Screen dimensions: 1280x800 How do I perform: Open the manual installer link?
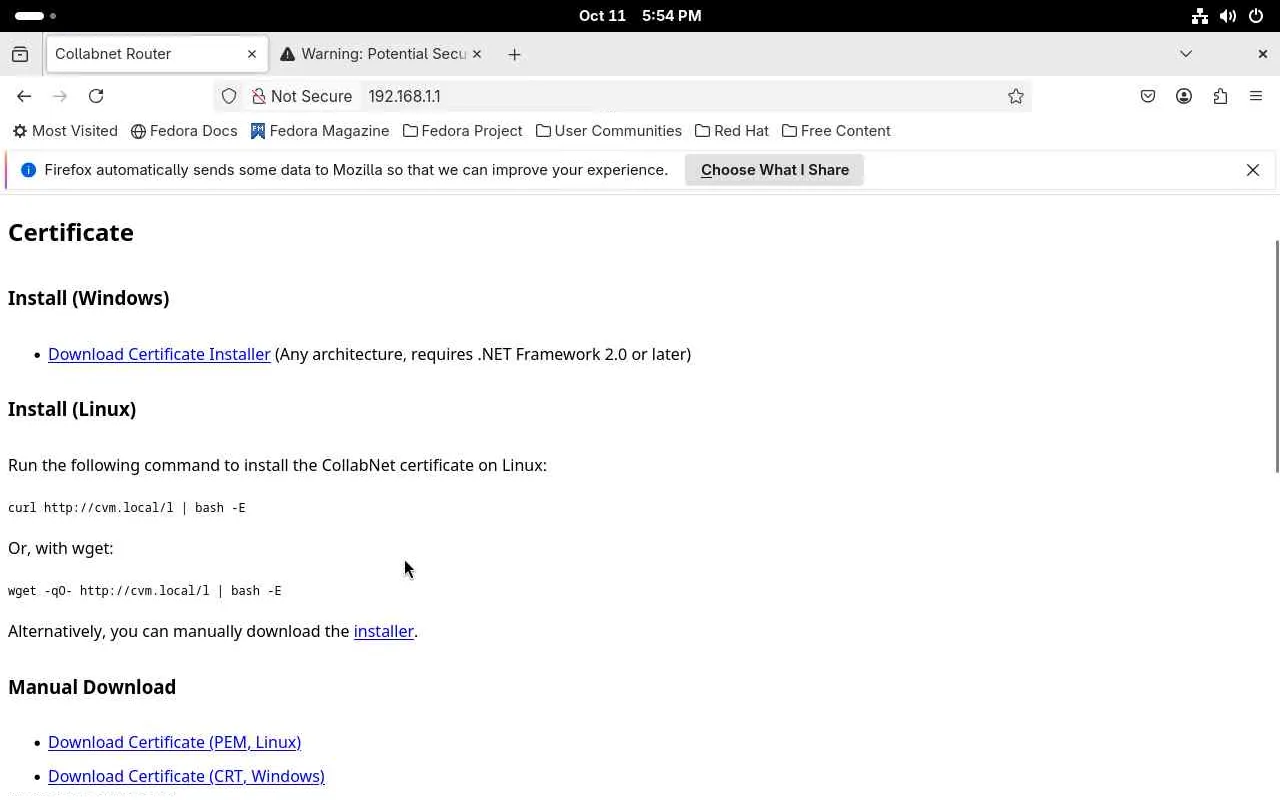(x=384, y=631)
